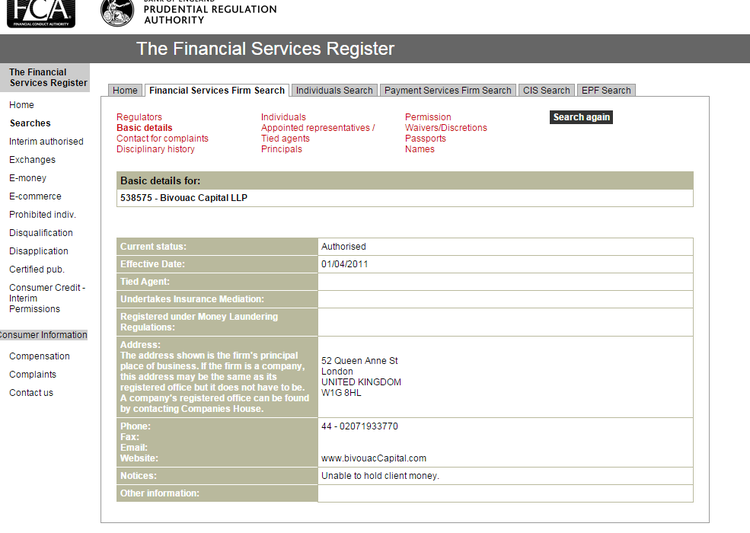
Task: Open E-commerce in the sidebar
Action: (x=35, y=196)
